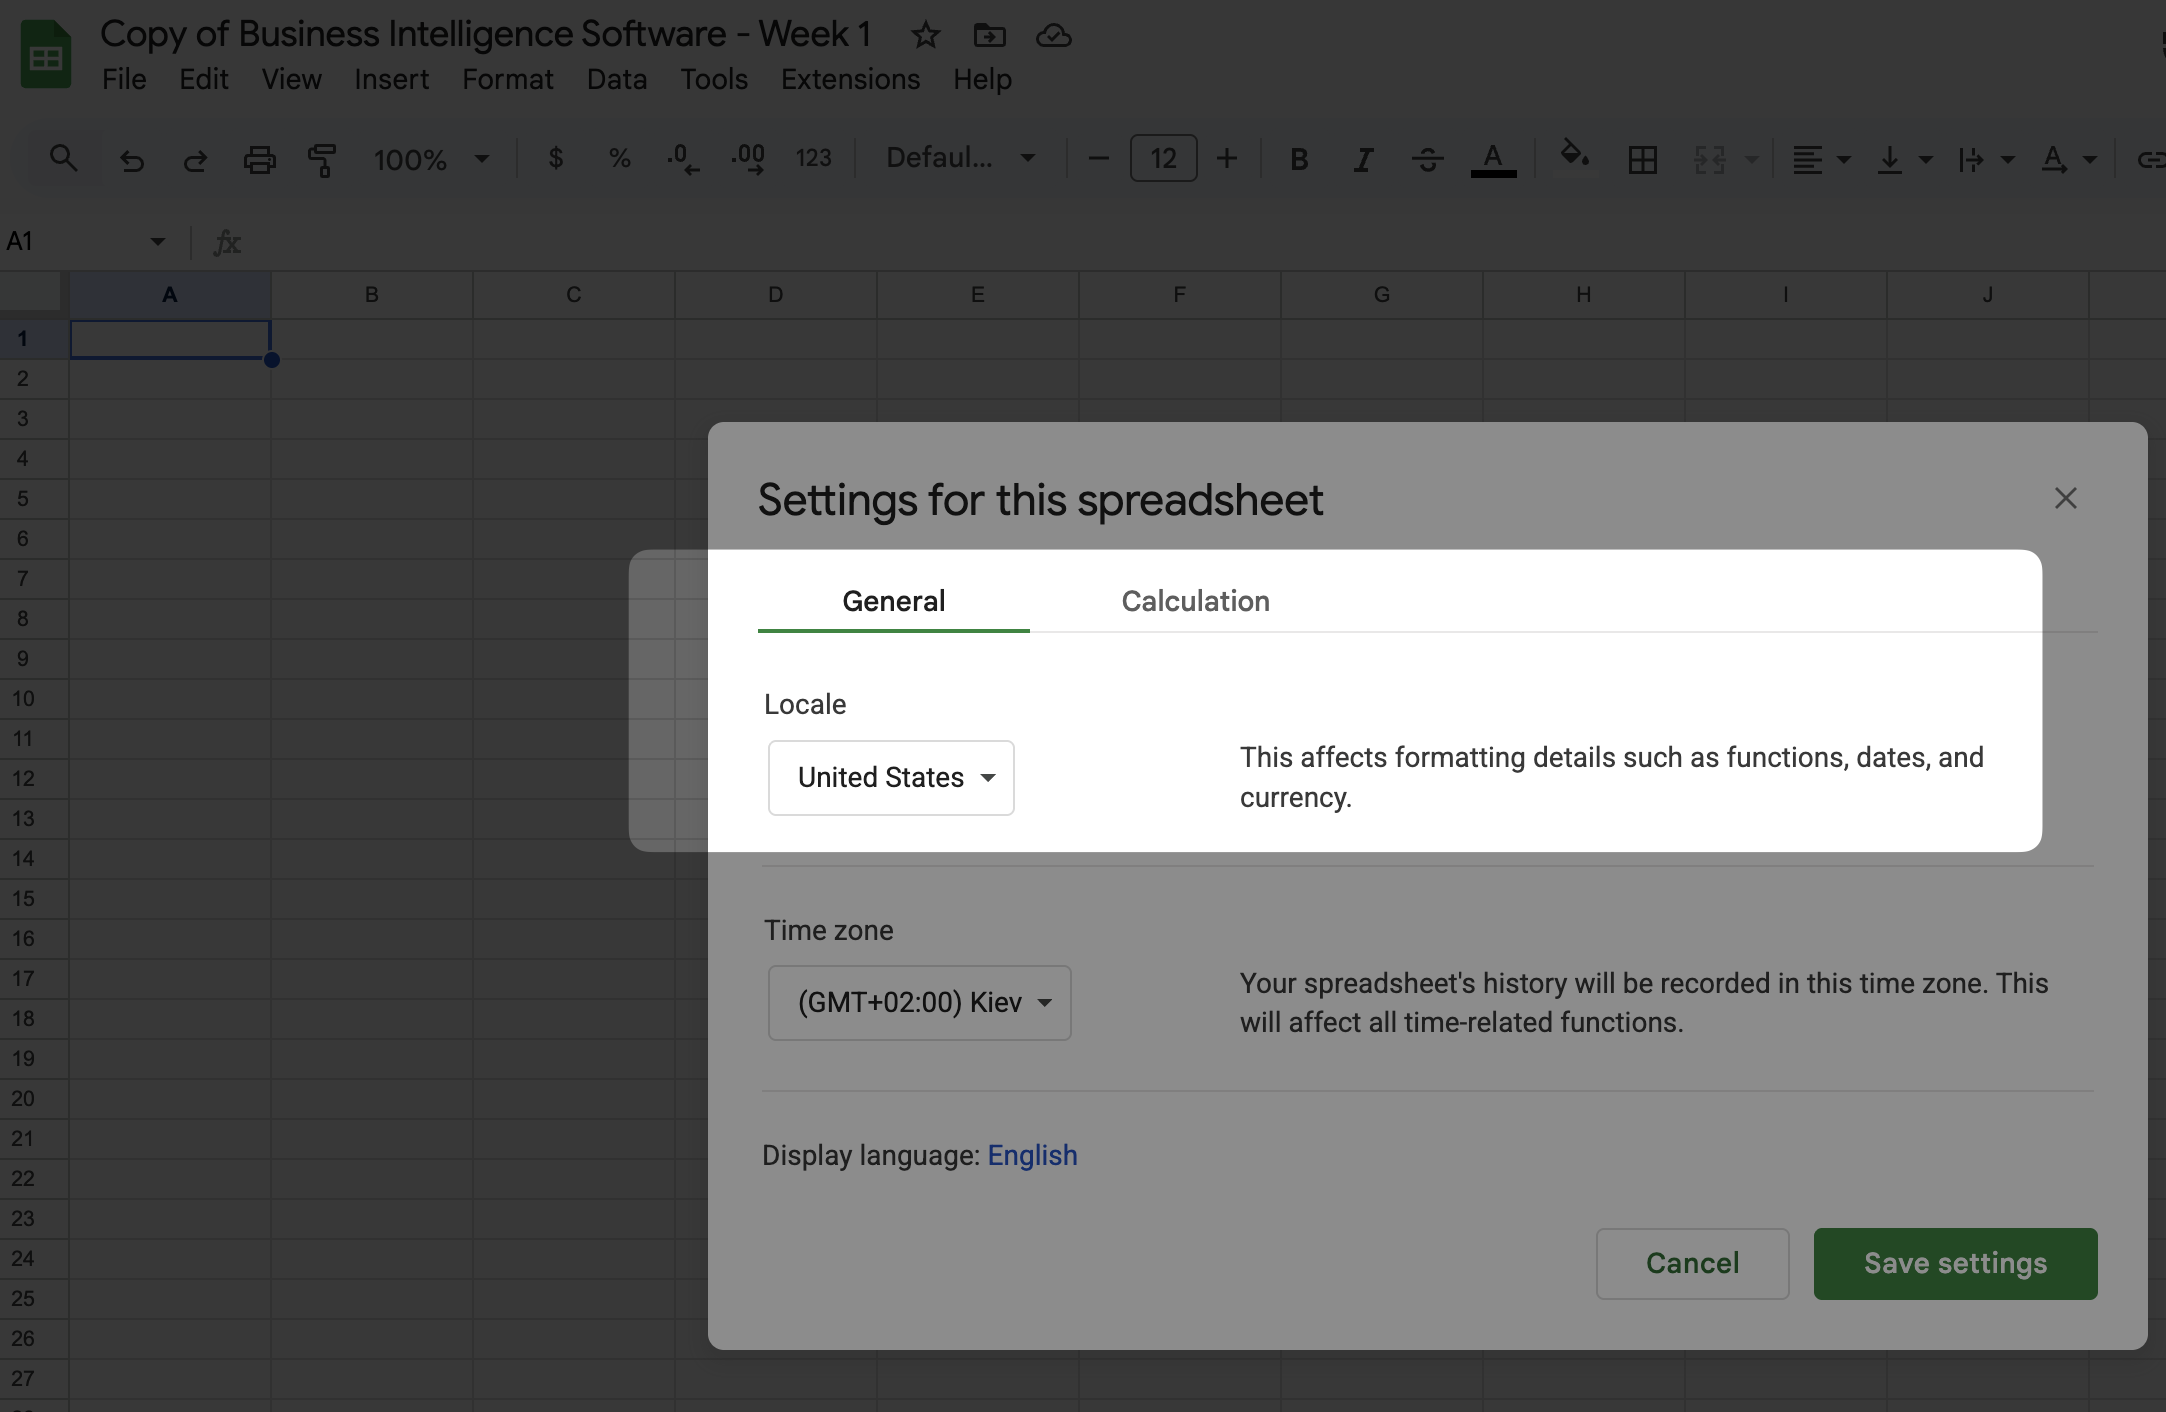Click the print icon in the toolbar

pyautogui.click(x=259, y=159)
